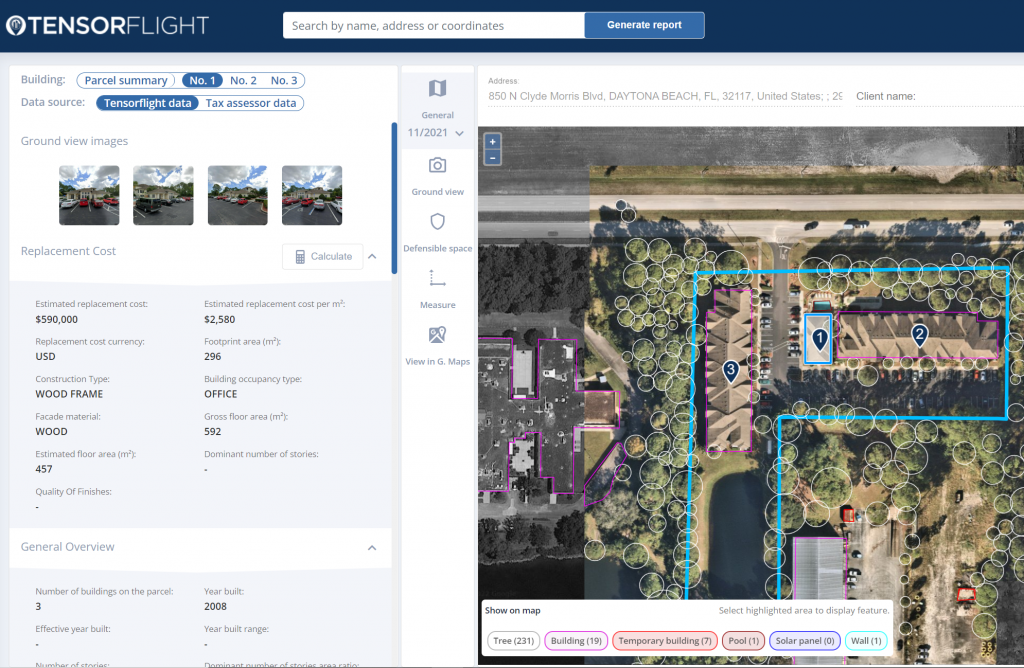Select the No. 2 building tab
Viewport: 1024px width, 668px height.
243,80
